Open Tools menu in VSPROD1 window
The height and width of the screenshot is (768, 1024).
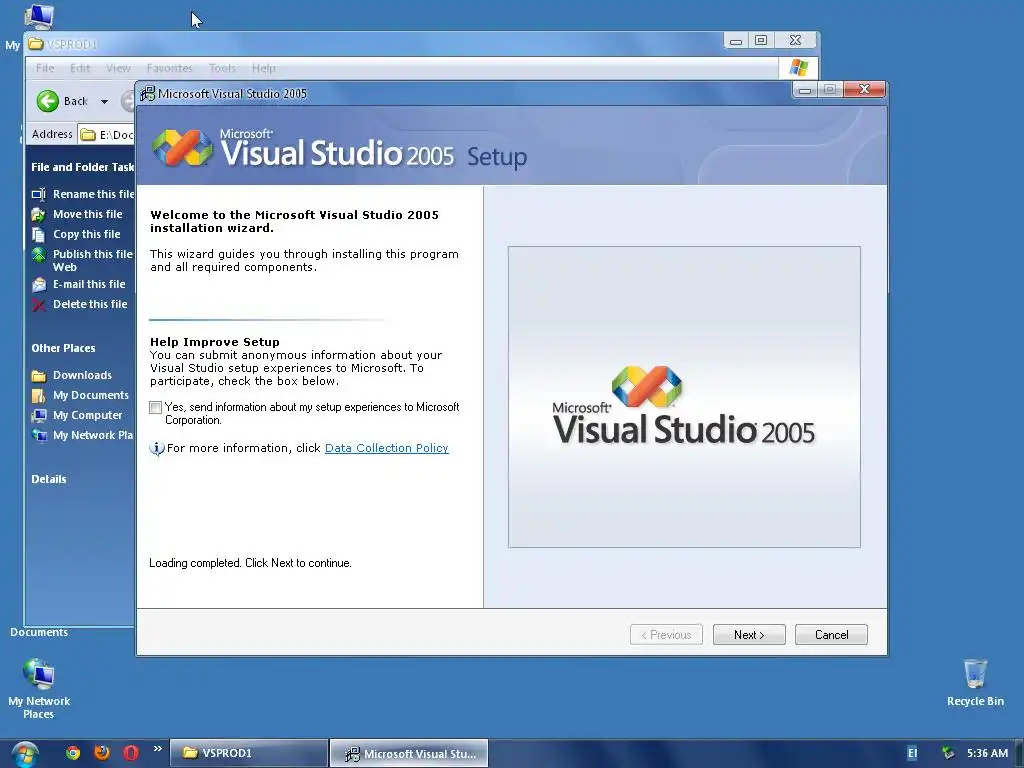222,68
